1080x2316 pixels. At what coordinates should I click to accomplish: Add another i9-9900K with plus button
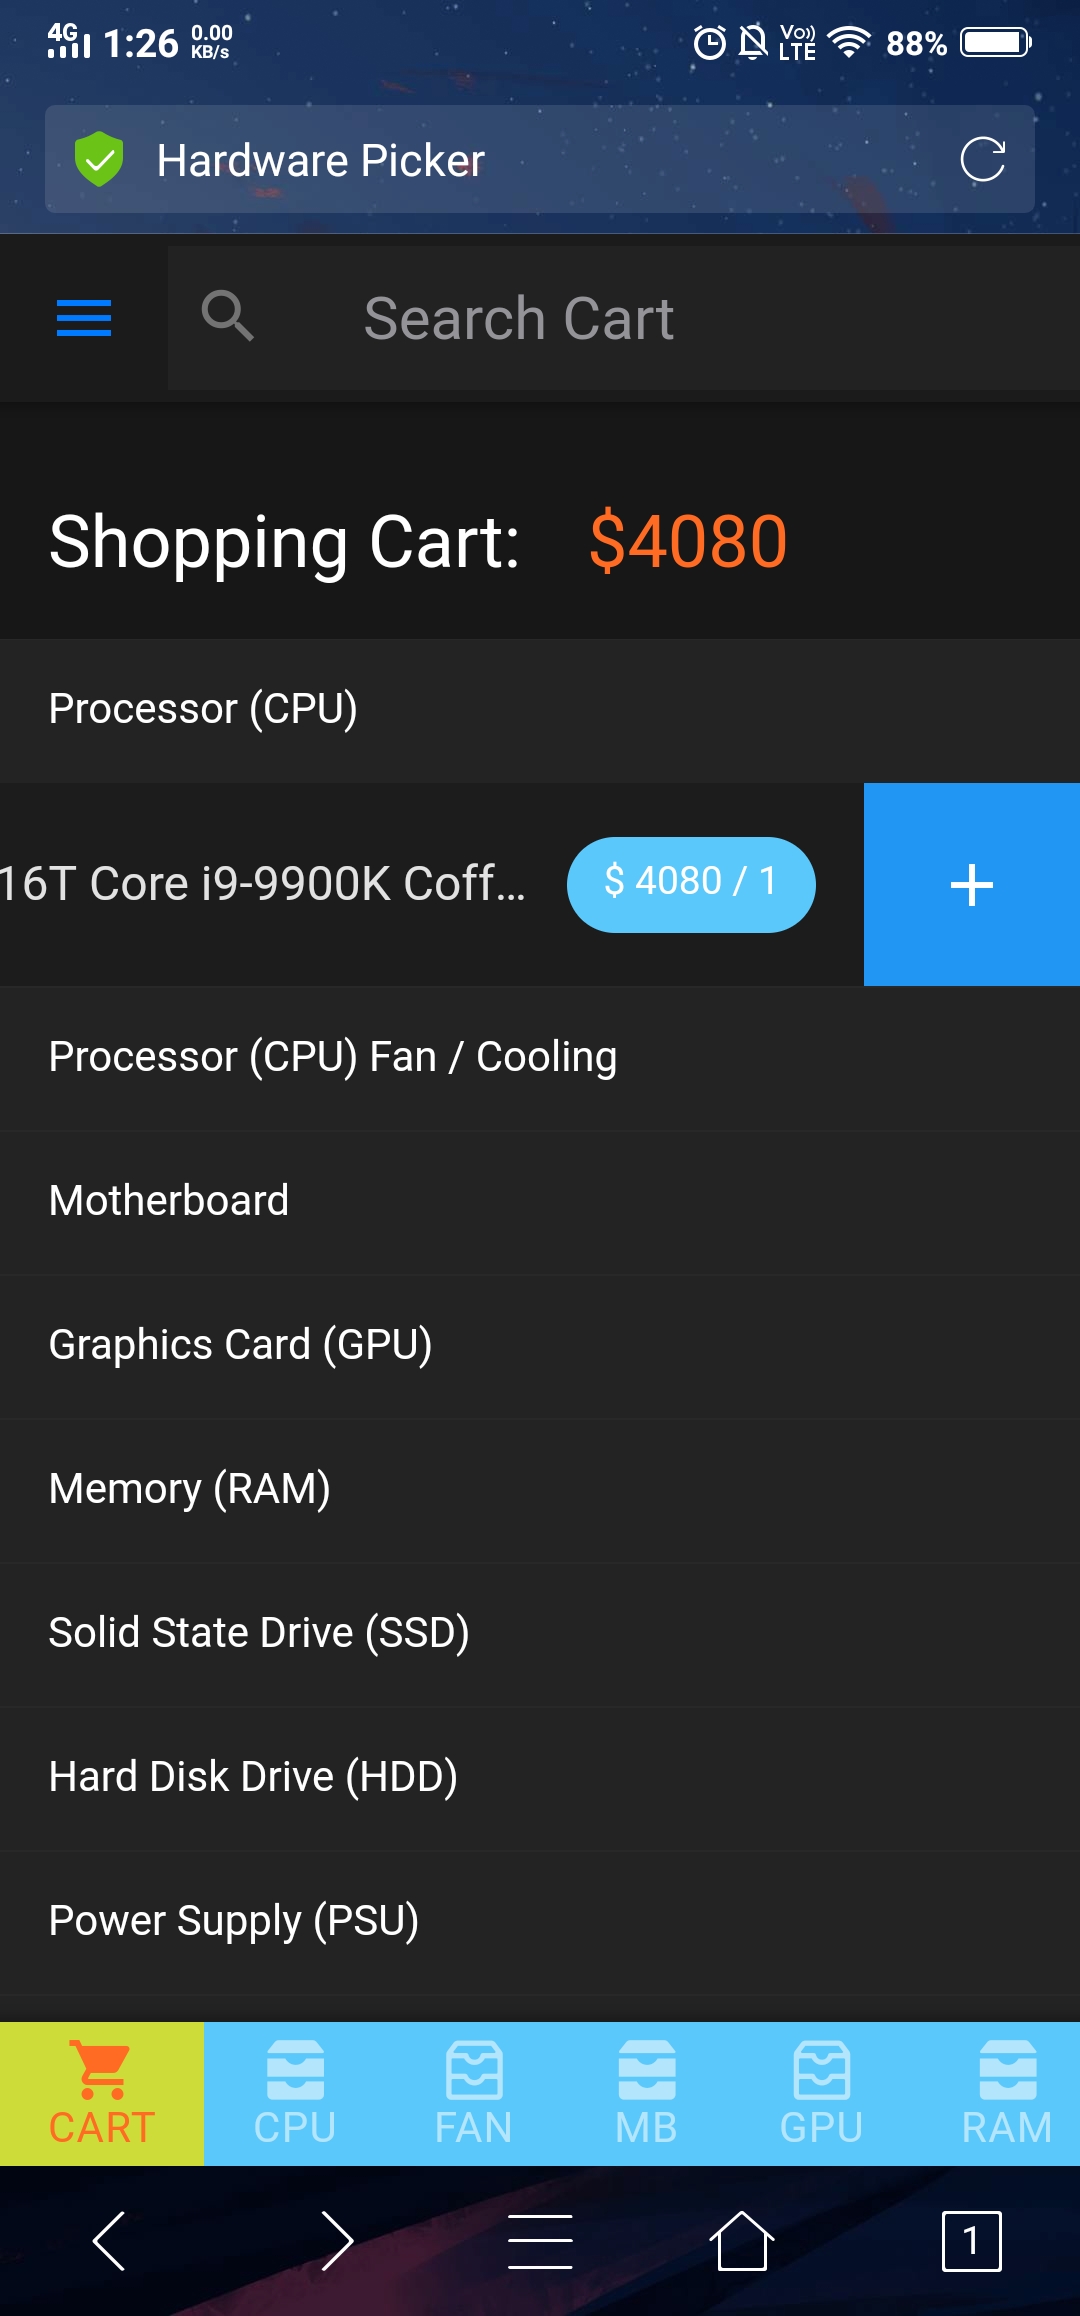[972, 884]
